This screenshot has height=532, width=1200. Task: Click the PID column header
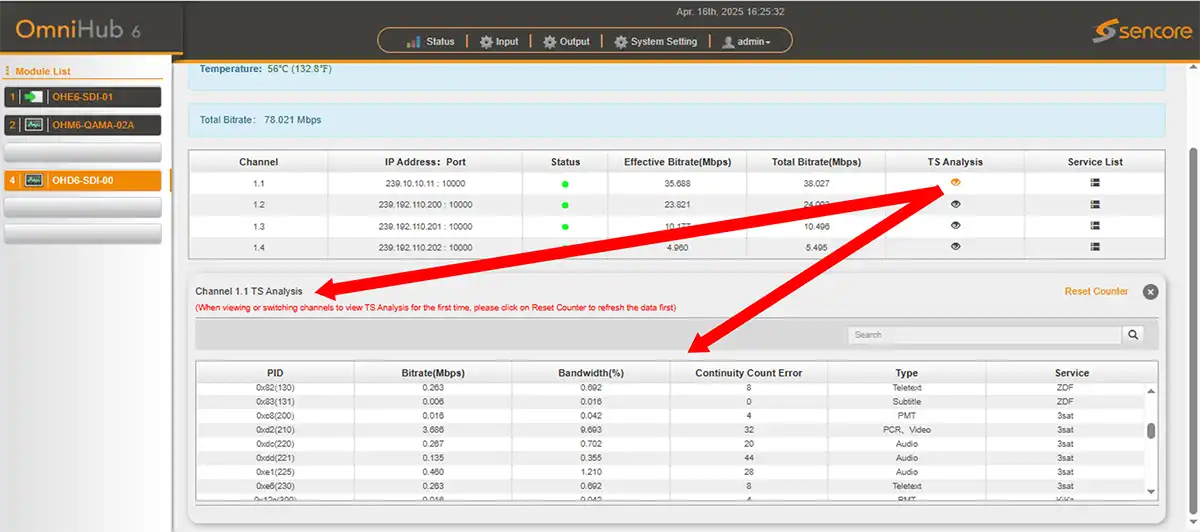click(x=275, y=373)
